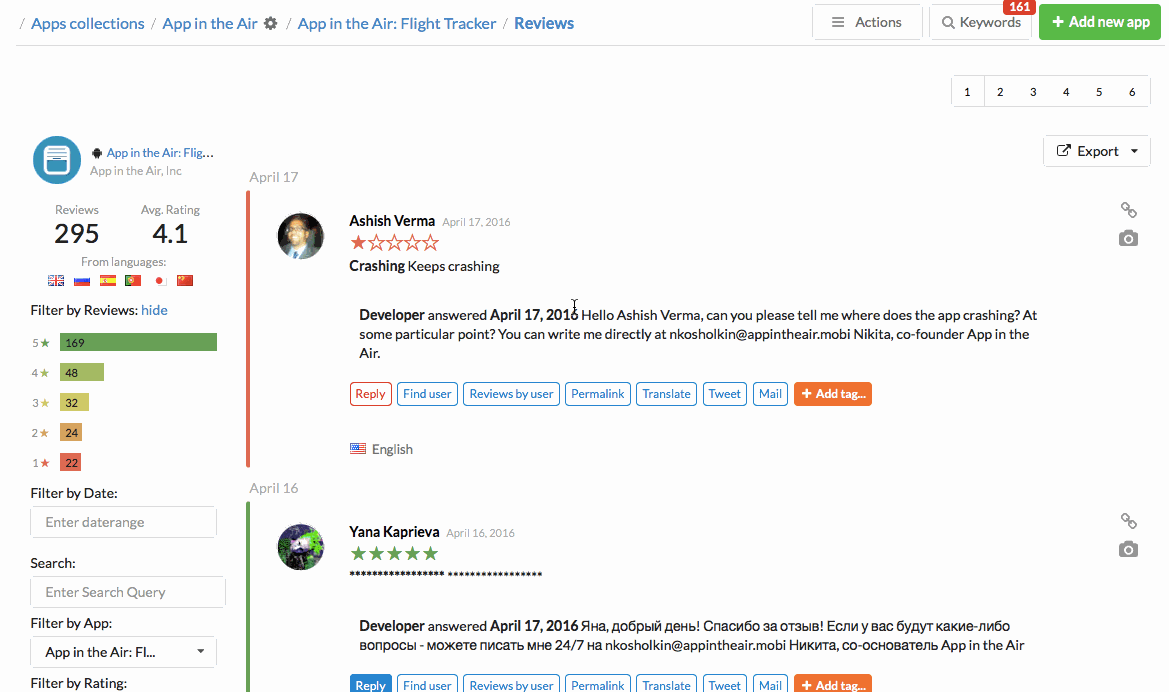
Task: Open the Actions menu
Action: [867, 22]
